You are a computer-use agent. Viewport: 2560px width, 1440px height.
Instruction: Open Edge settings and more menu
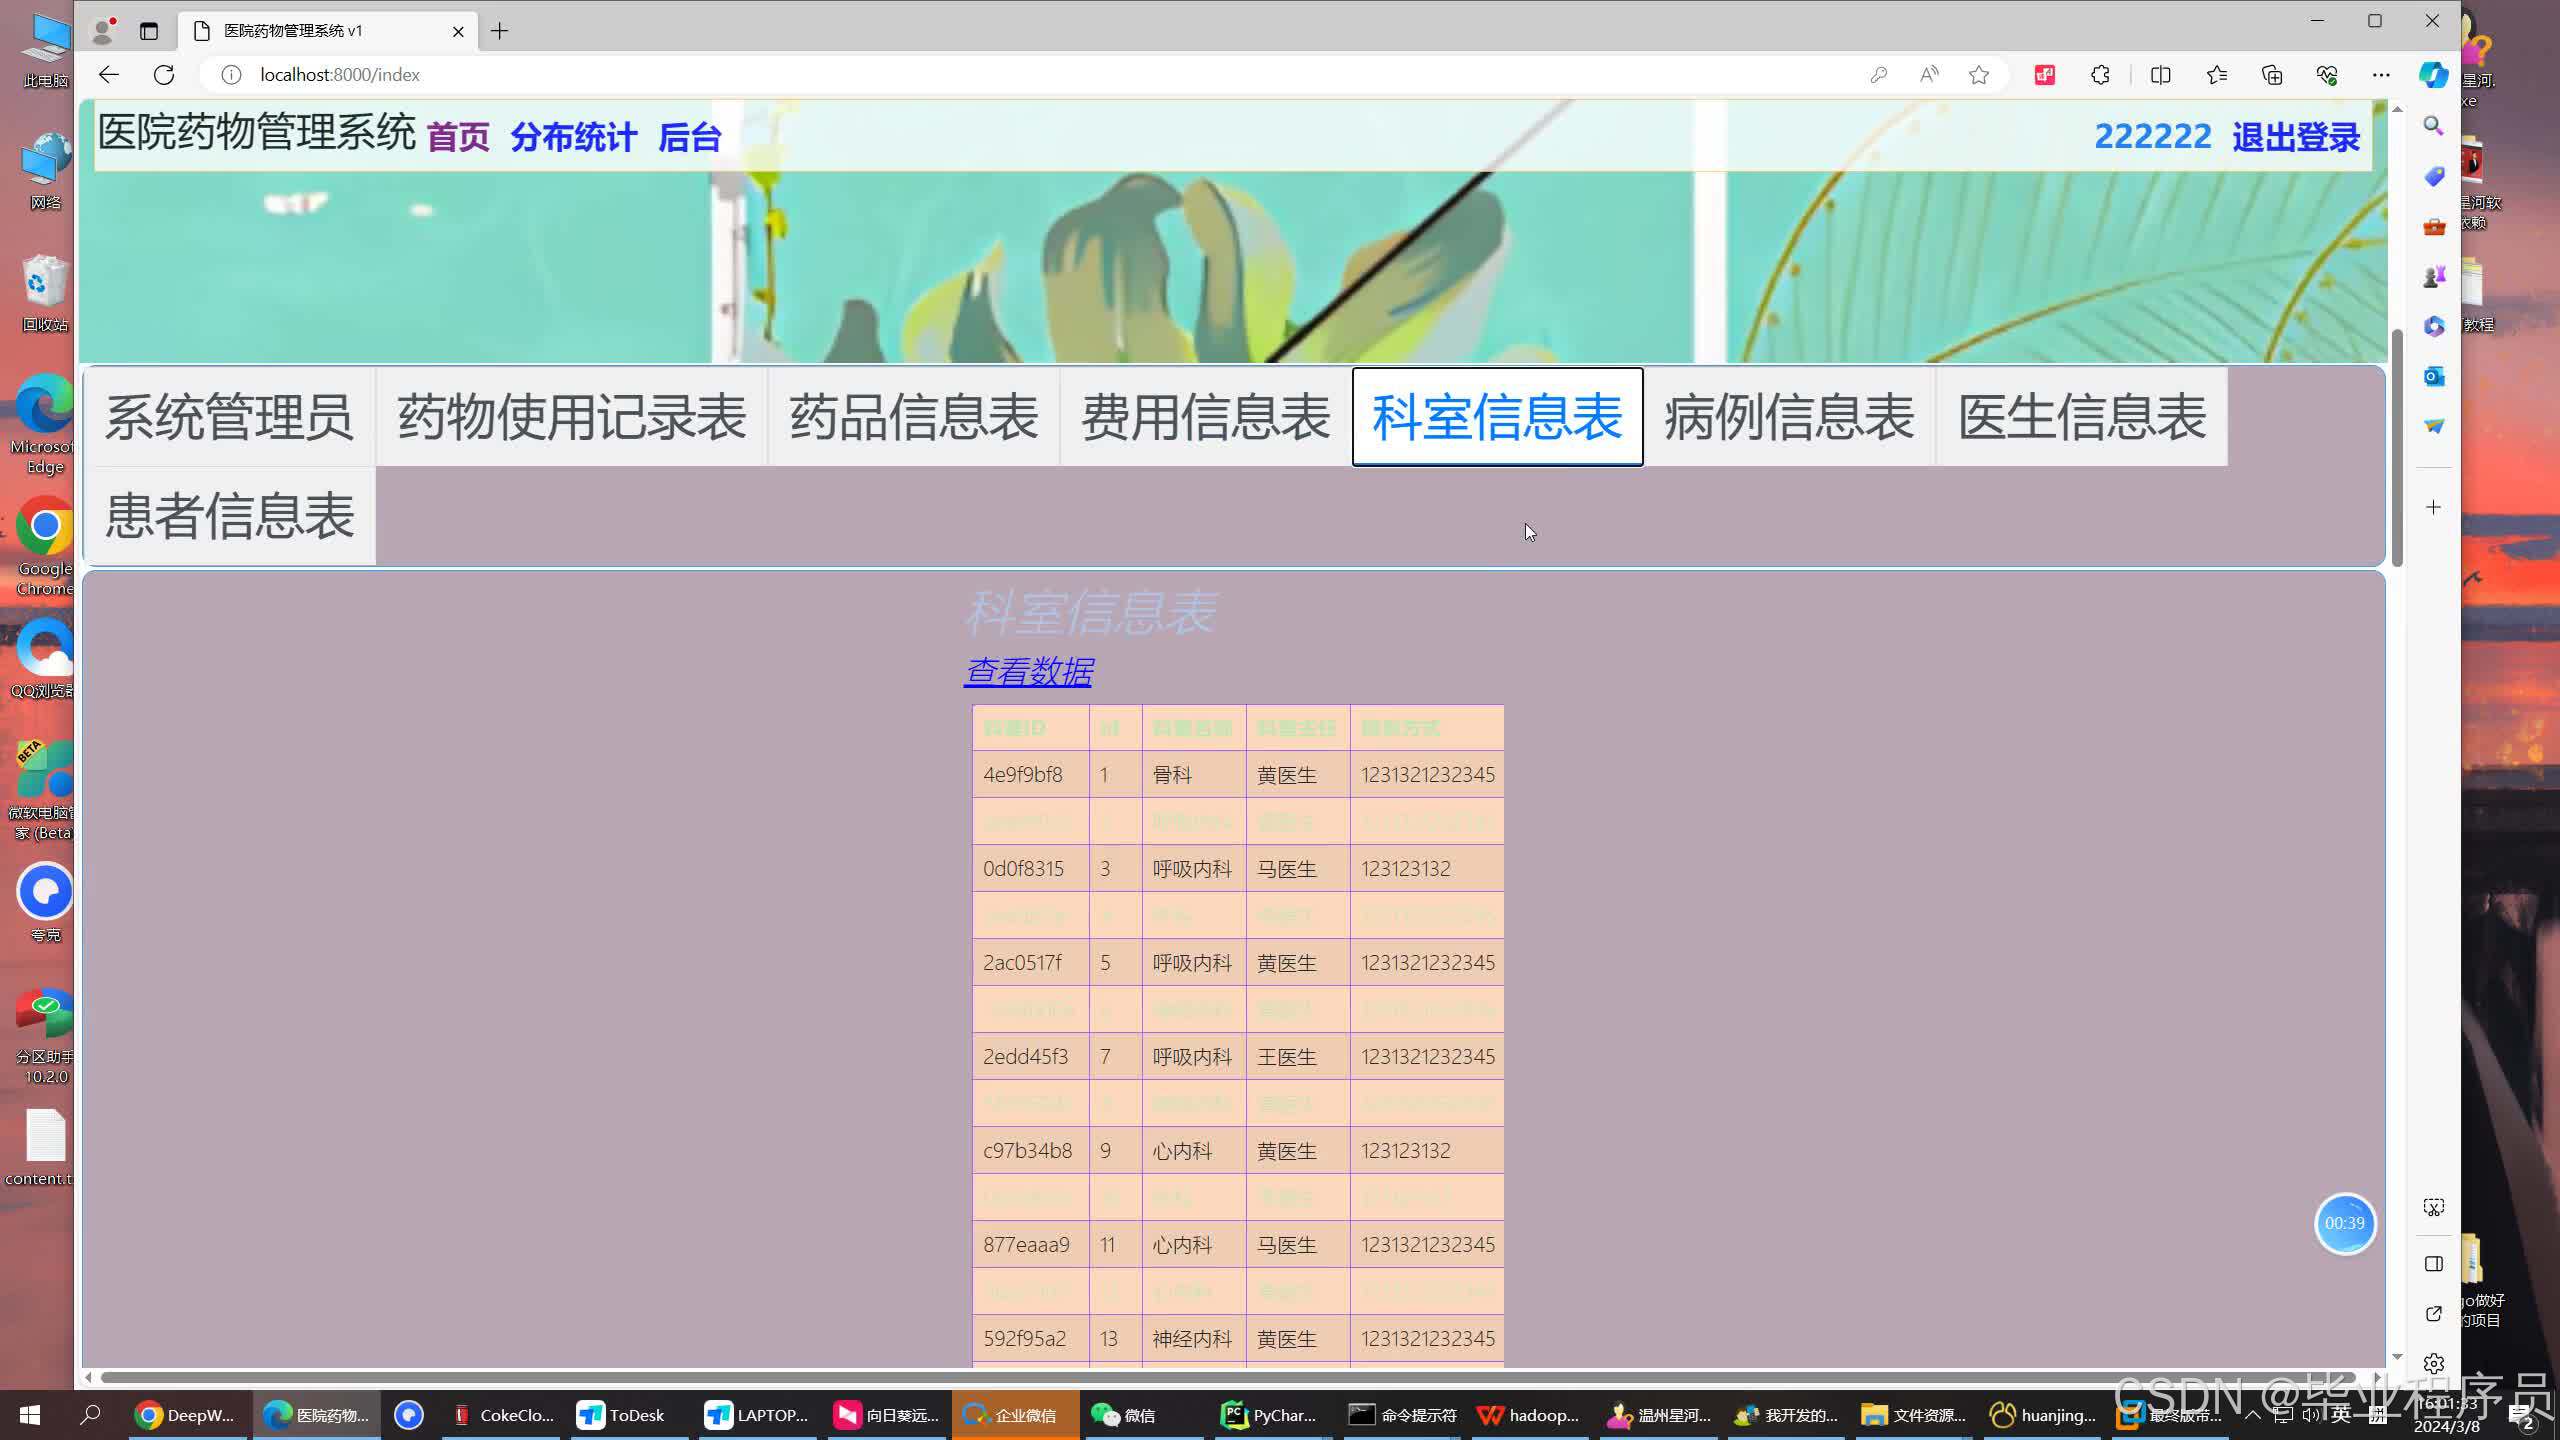click(x=2381, y=75)
